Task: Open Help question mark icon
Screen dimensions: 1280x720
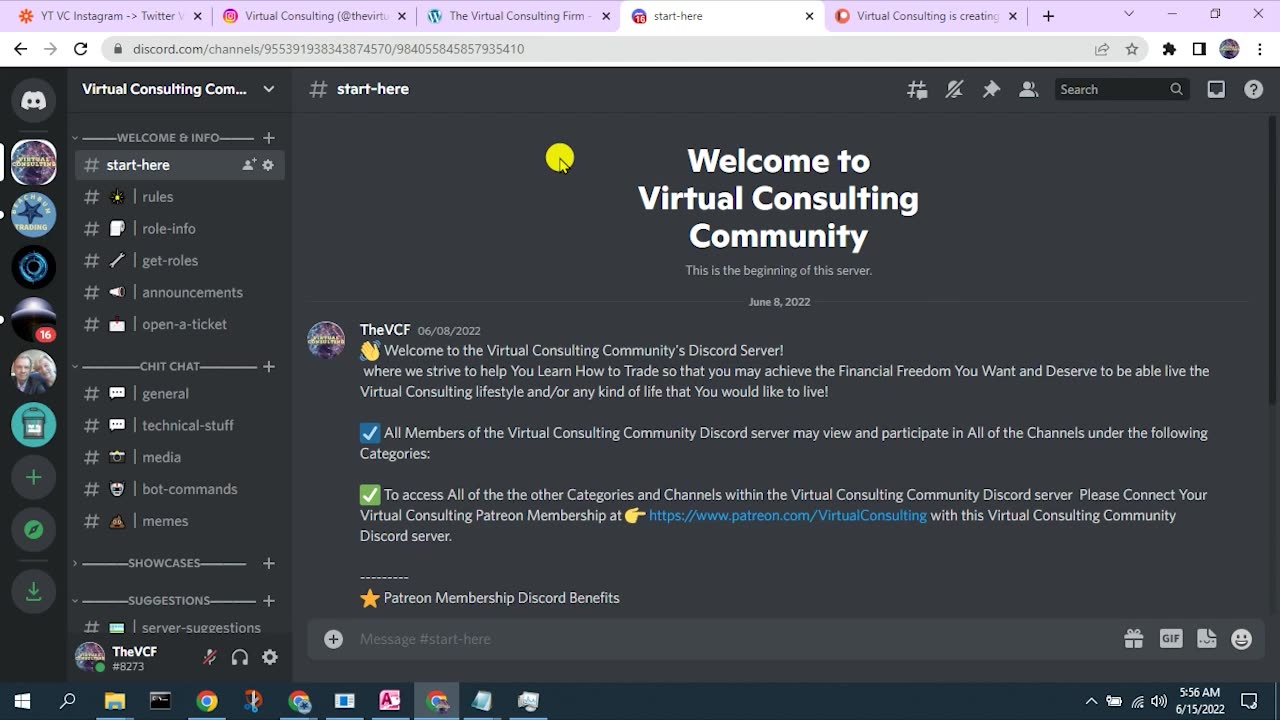Action: pyautogui.click(x=1253, y=89)
